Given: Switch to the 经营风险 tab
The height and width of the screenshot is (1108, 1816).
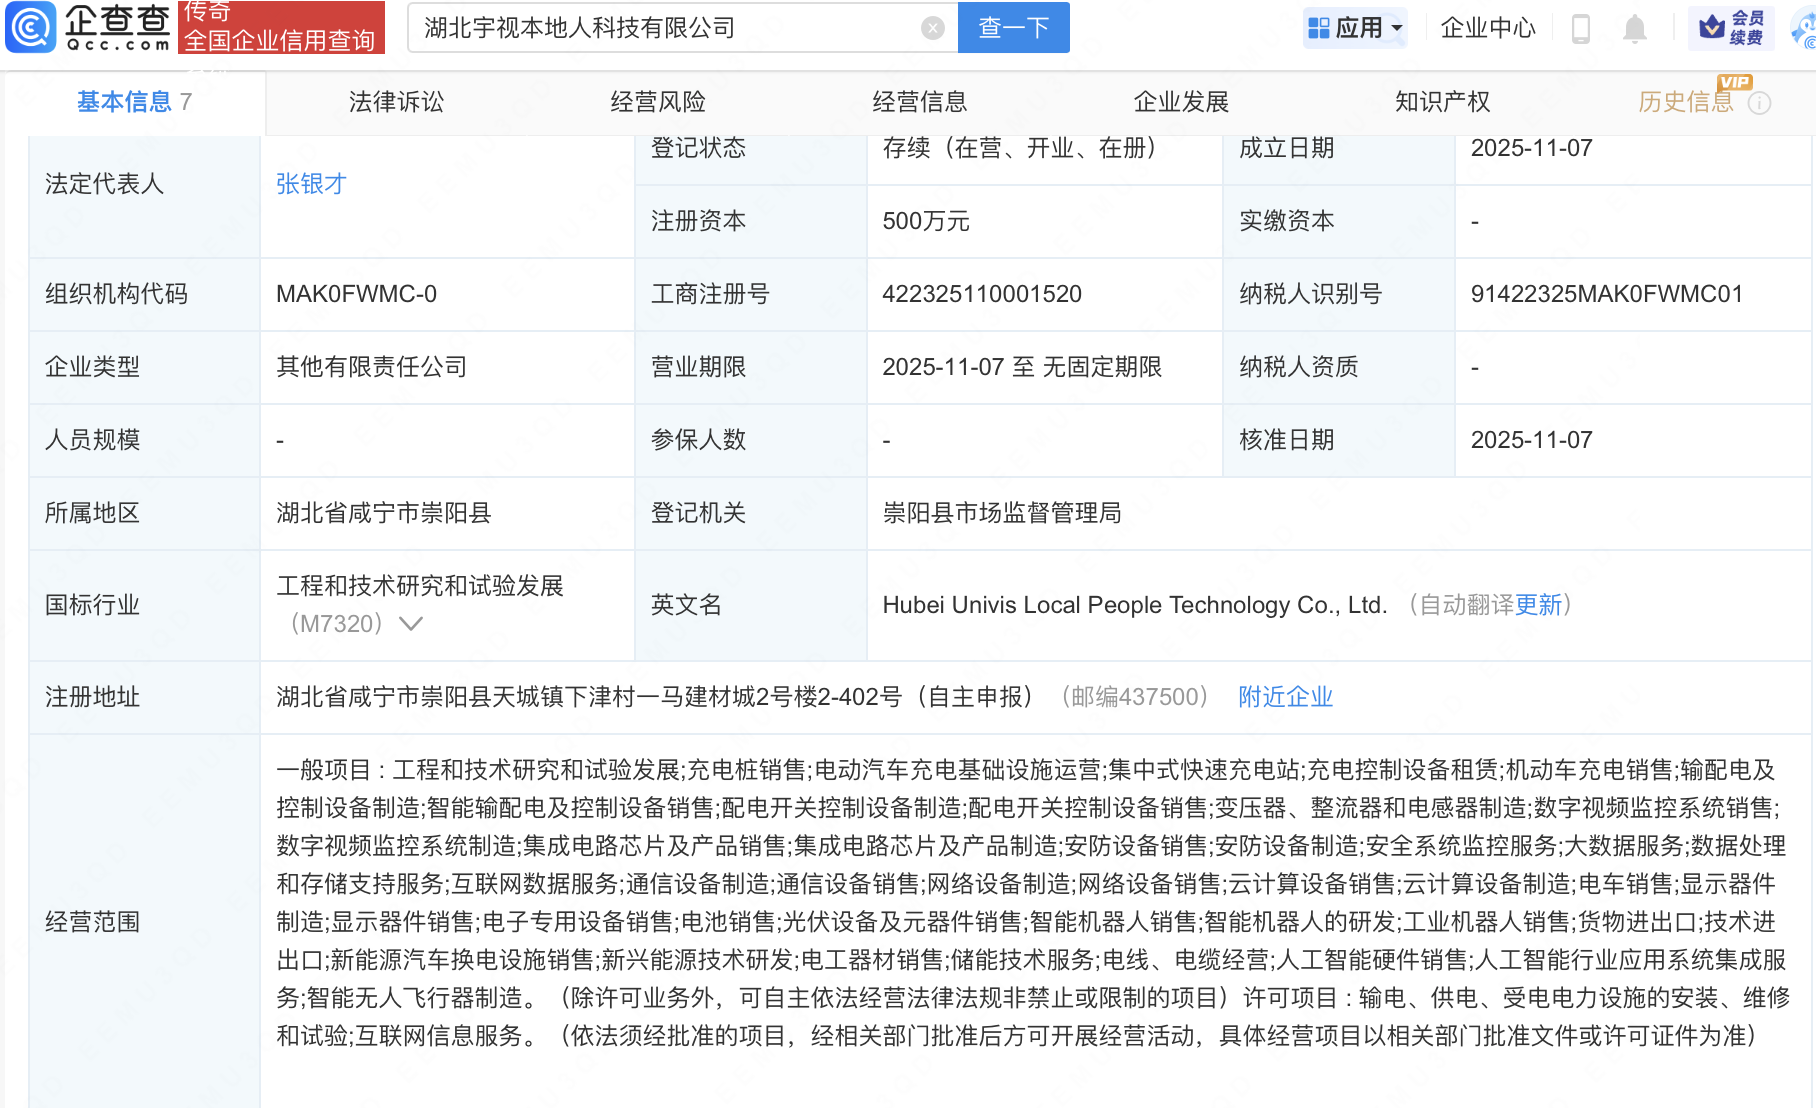Looking at the screenshot, I should (658, 102).
